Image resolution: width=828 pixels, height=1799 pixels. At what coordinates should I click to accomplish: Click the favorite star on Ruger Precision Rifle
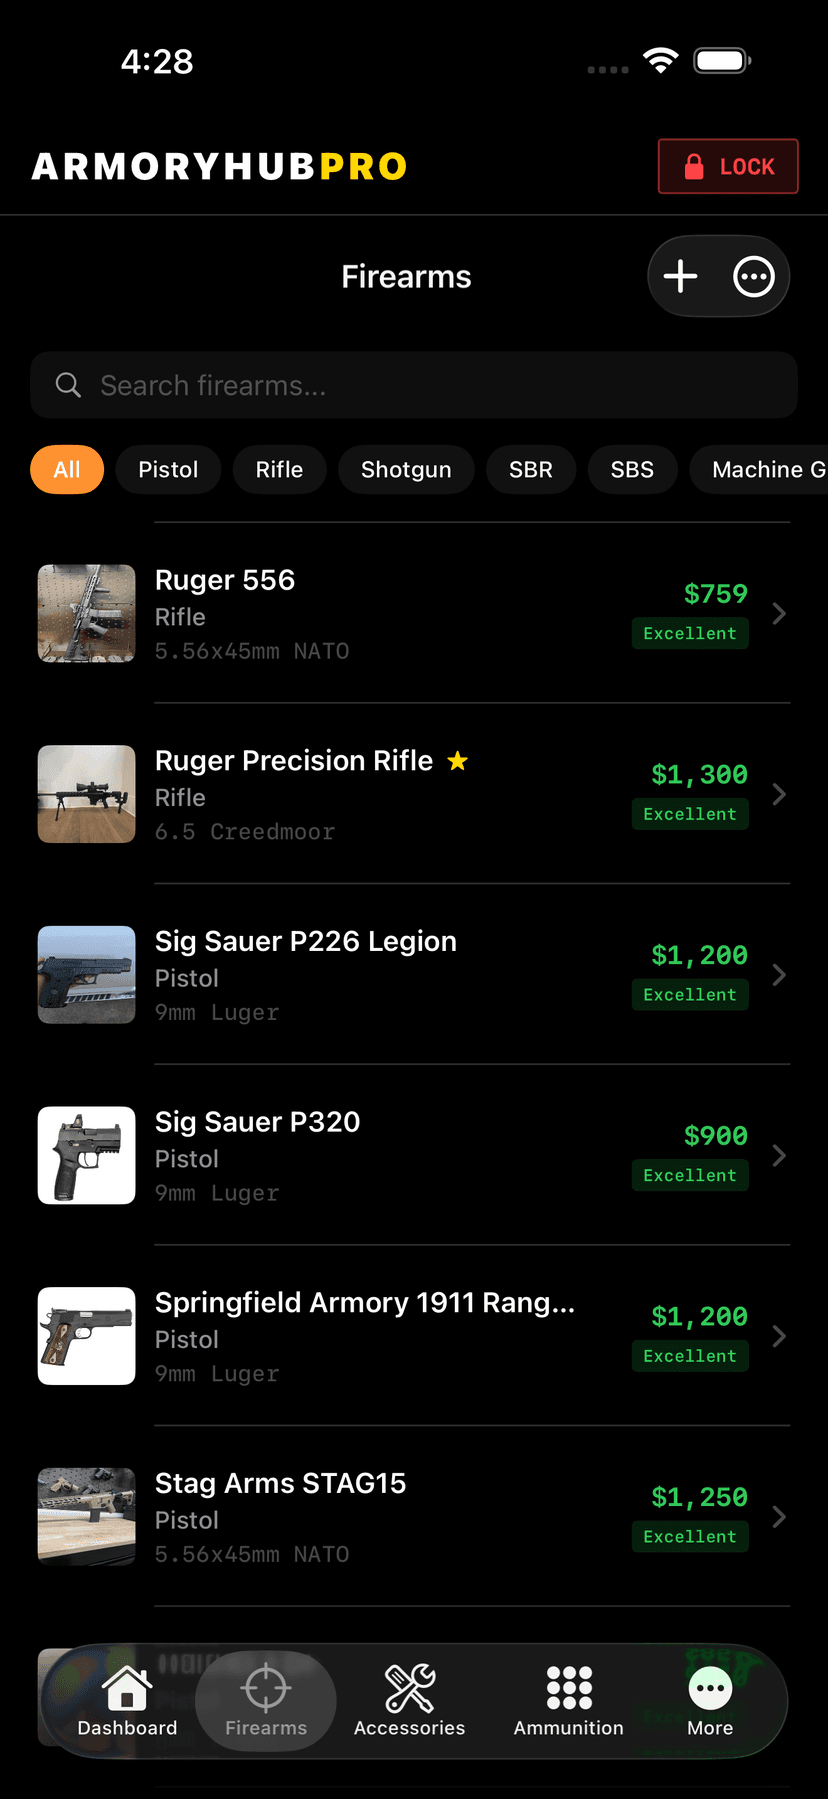pos(458,761)
